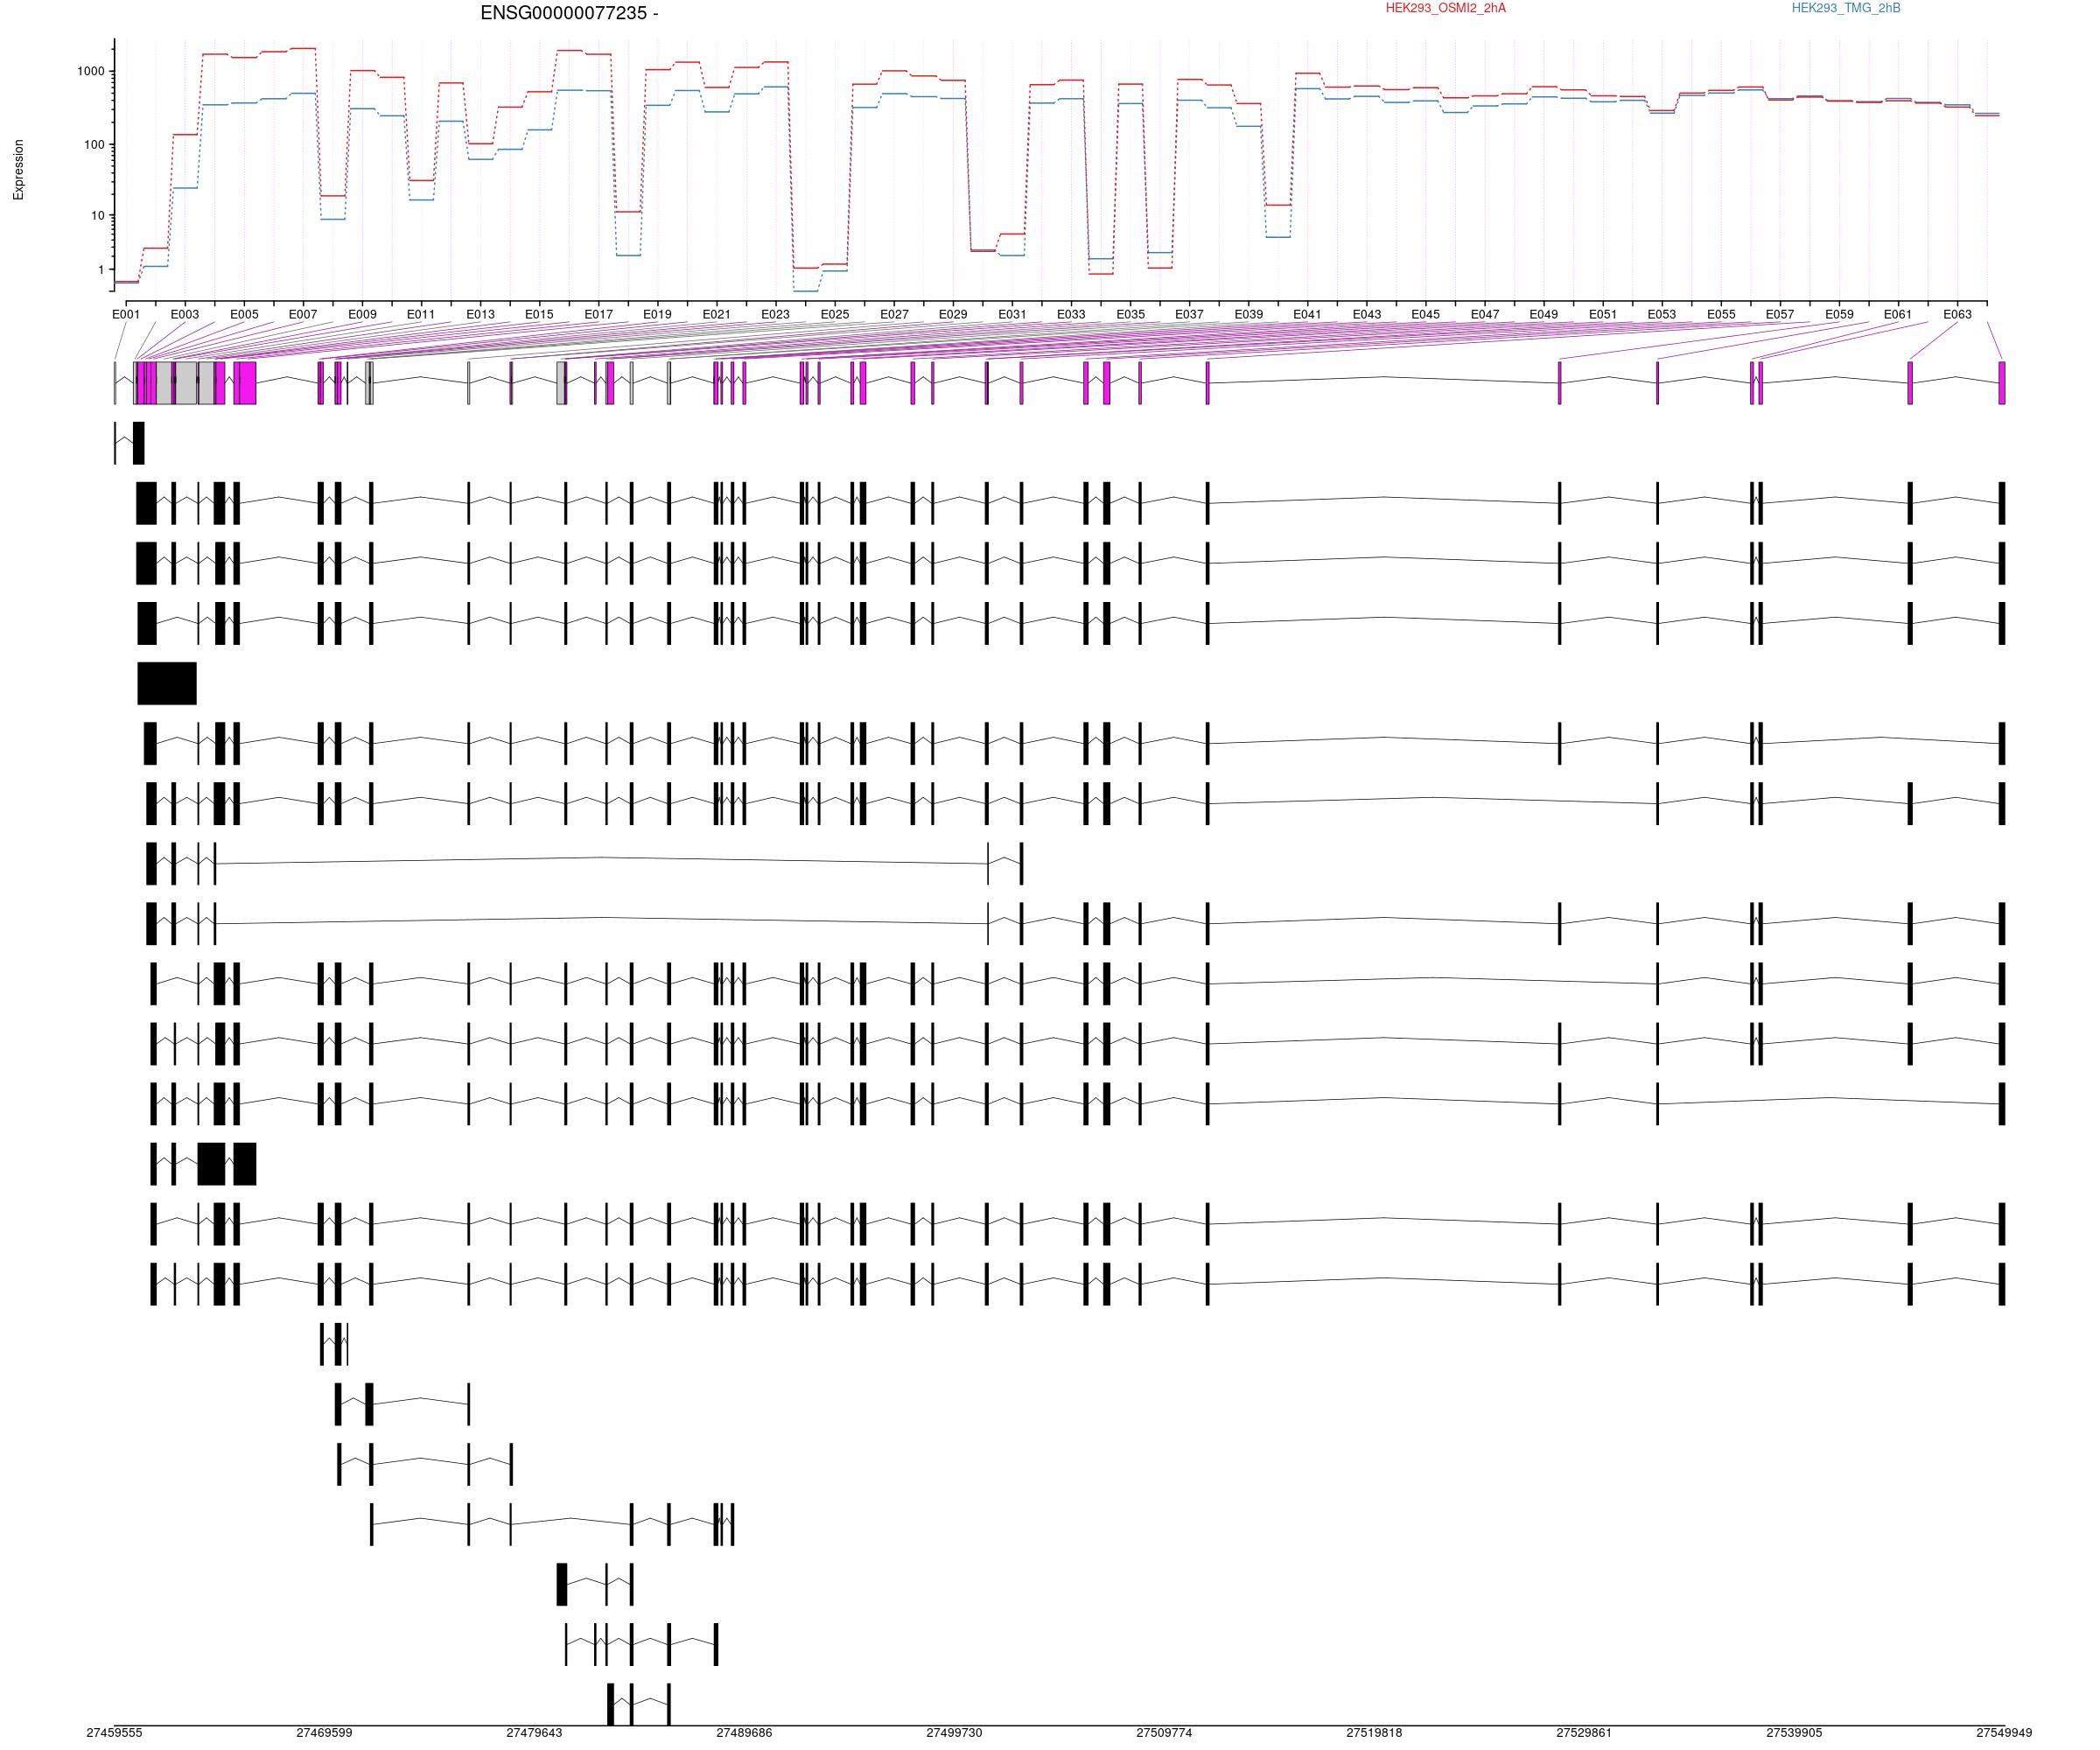The width and height of the screenshot is (2100, 1750).
Task: Click exon bin label E061
Action: 1897,314
